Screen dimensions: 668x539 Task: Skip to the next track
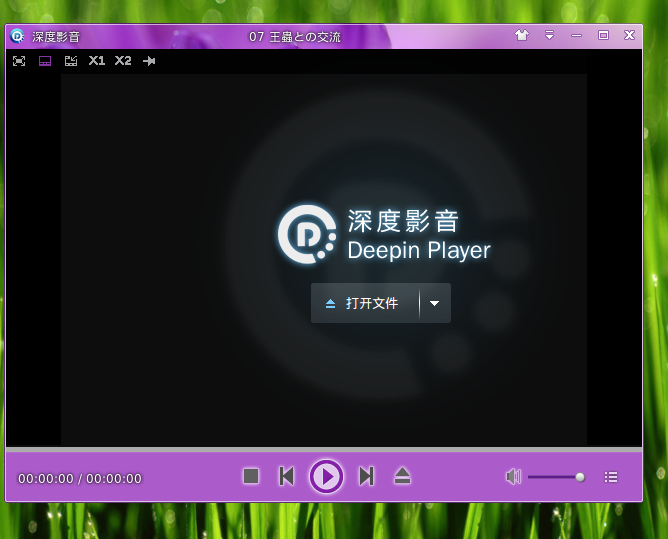pos(366,476)
